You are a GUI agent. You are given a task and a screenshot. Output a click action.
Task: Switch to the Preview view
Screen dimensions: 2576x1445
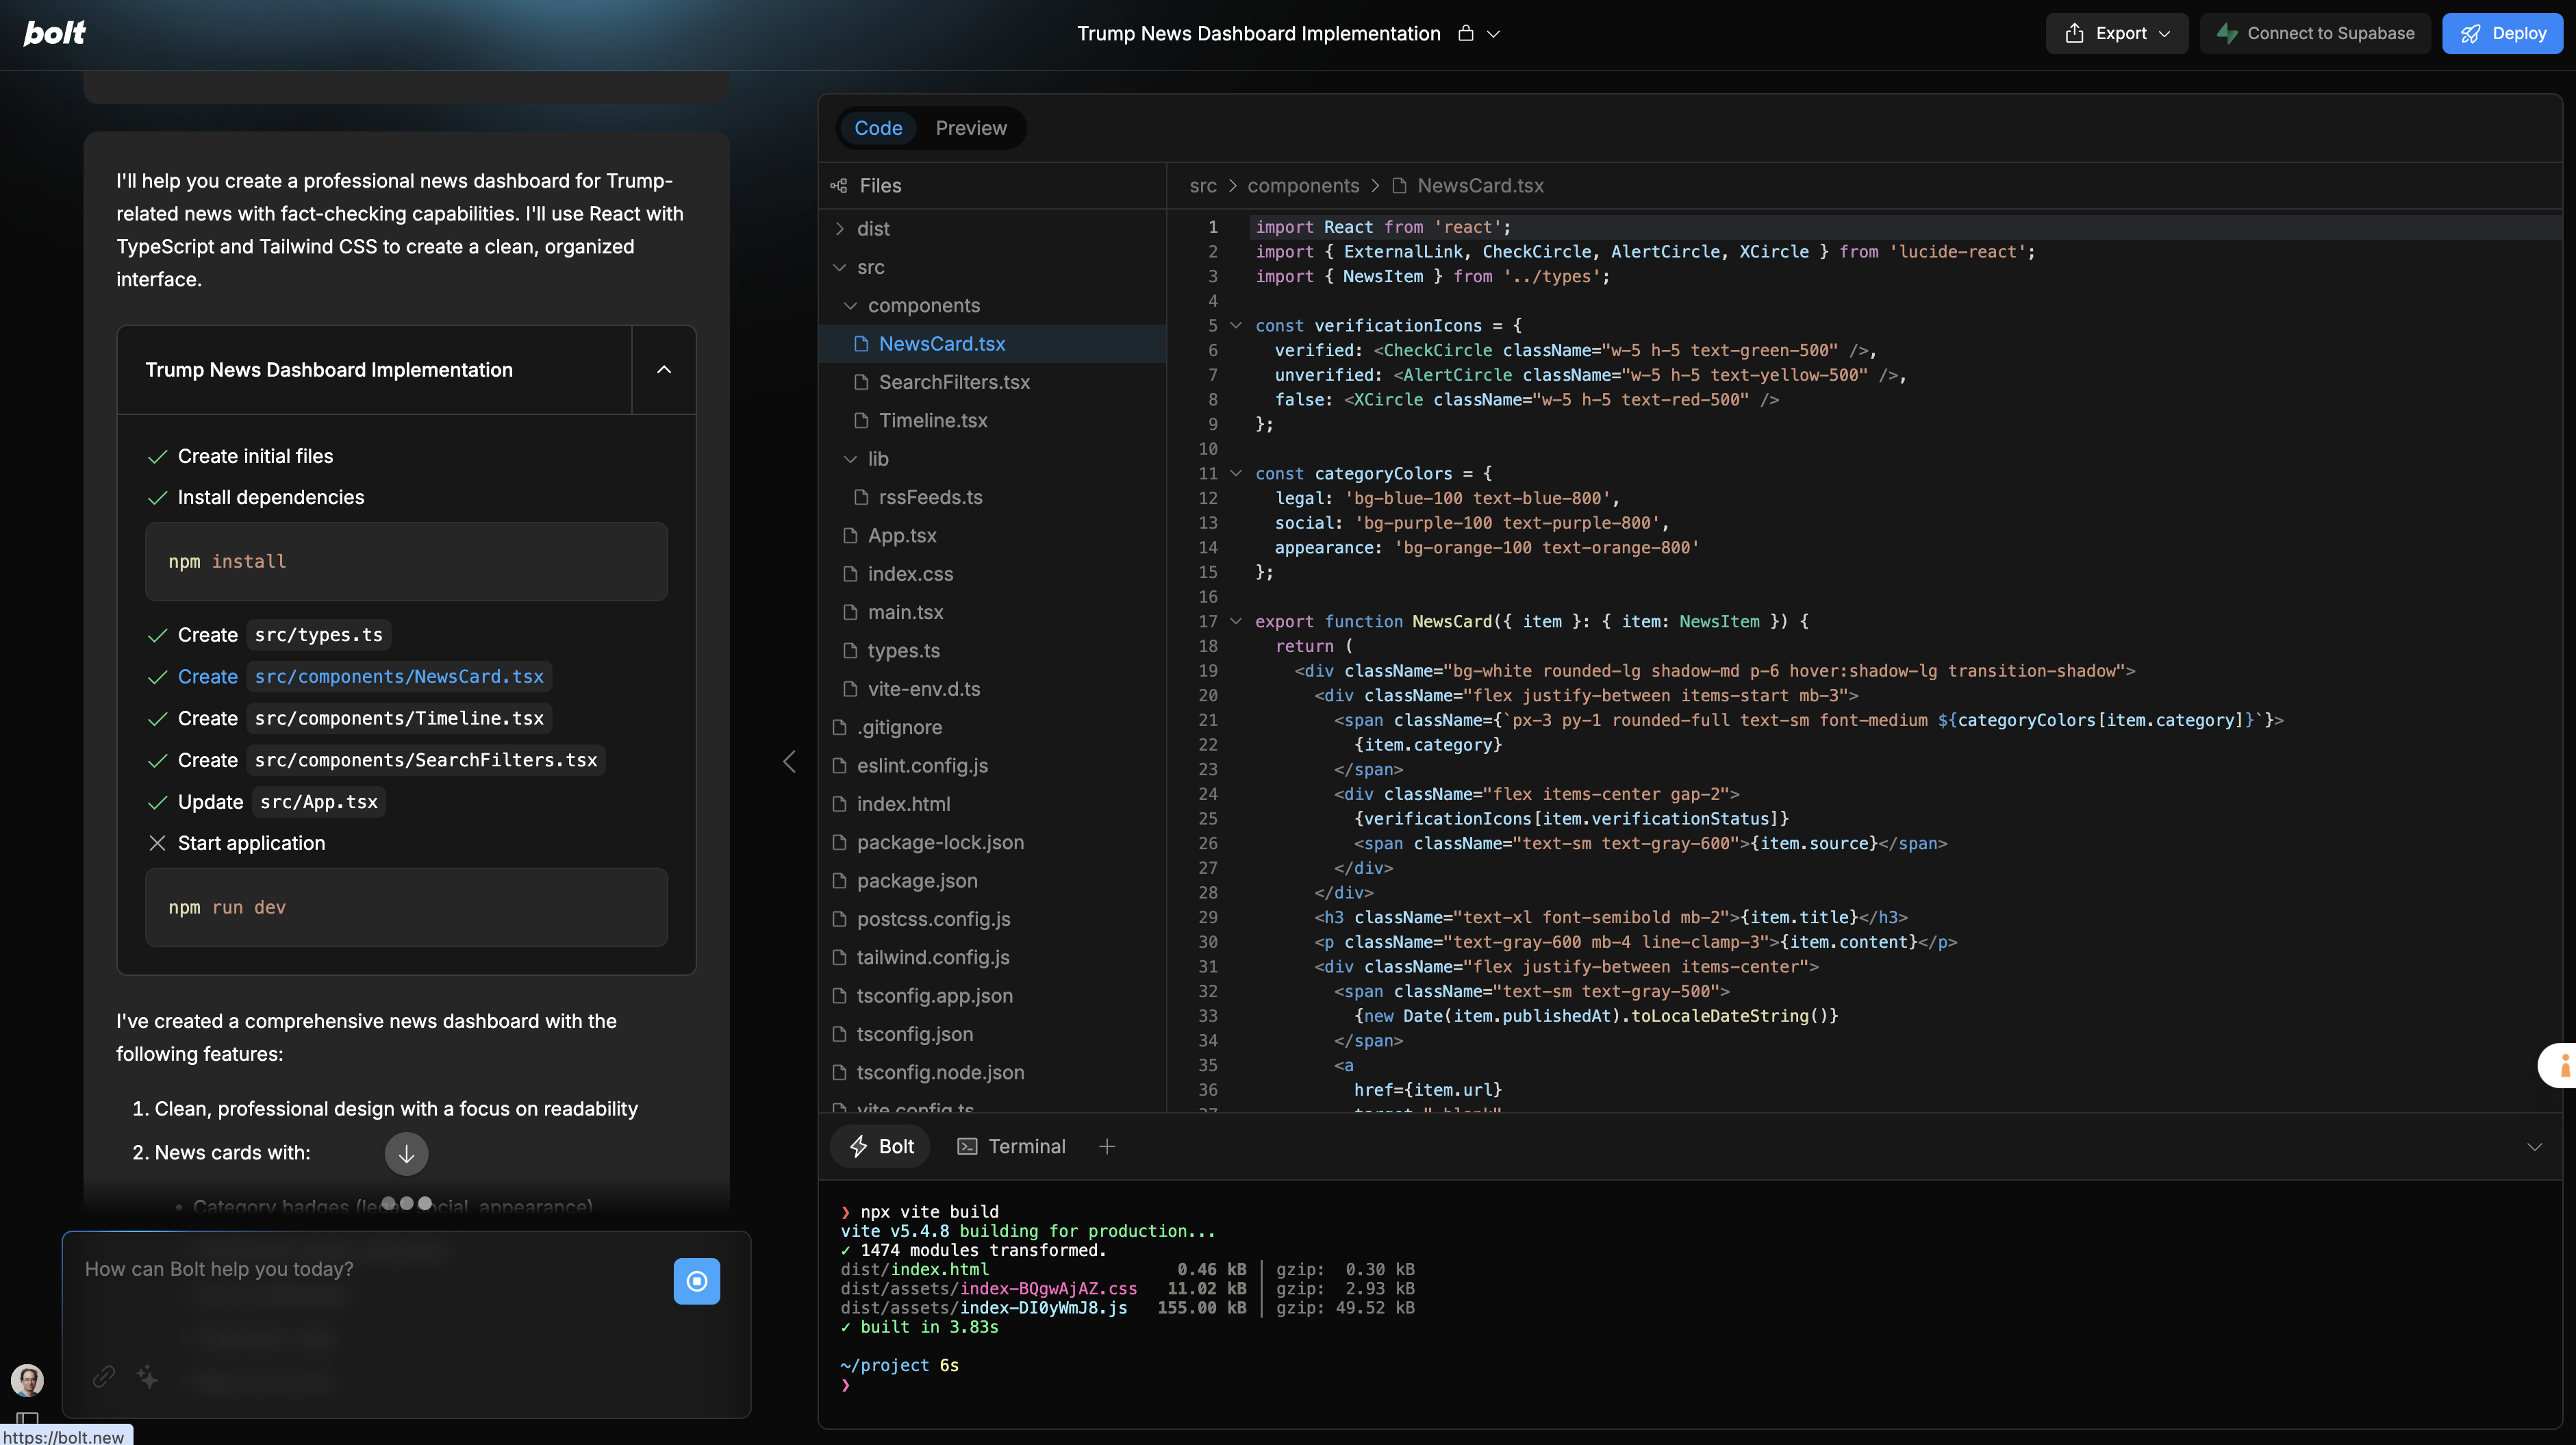point(971,128)
